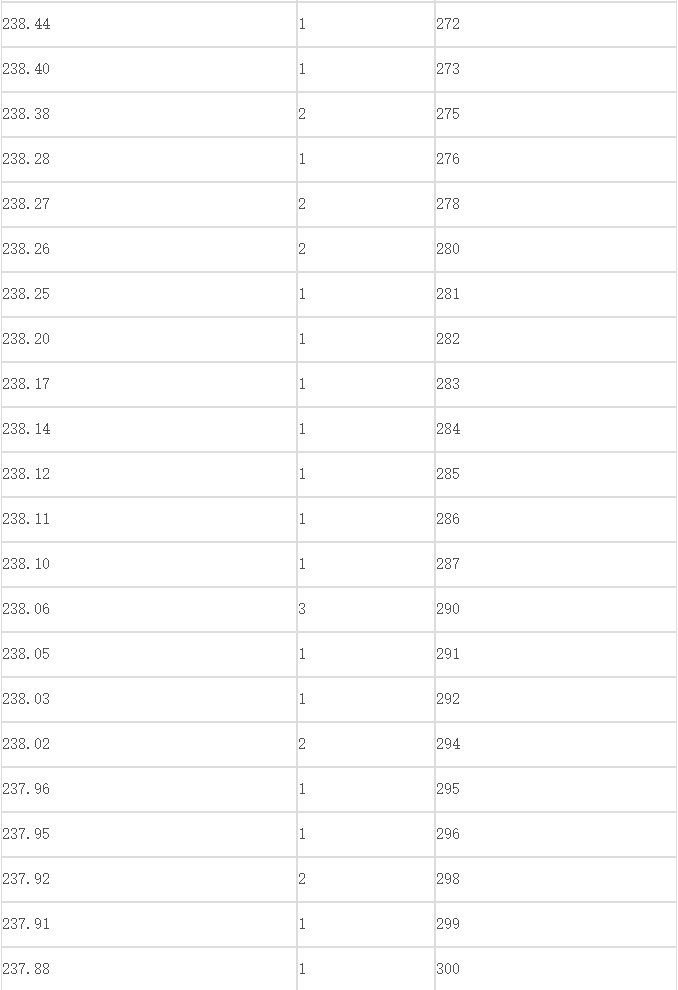Click the rank cell 278
This screenshot has width=678, height=990.
[x=555, y=204]
